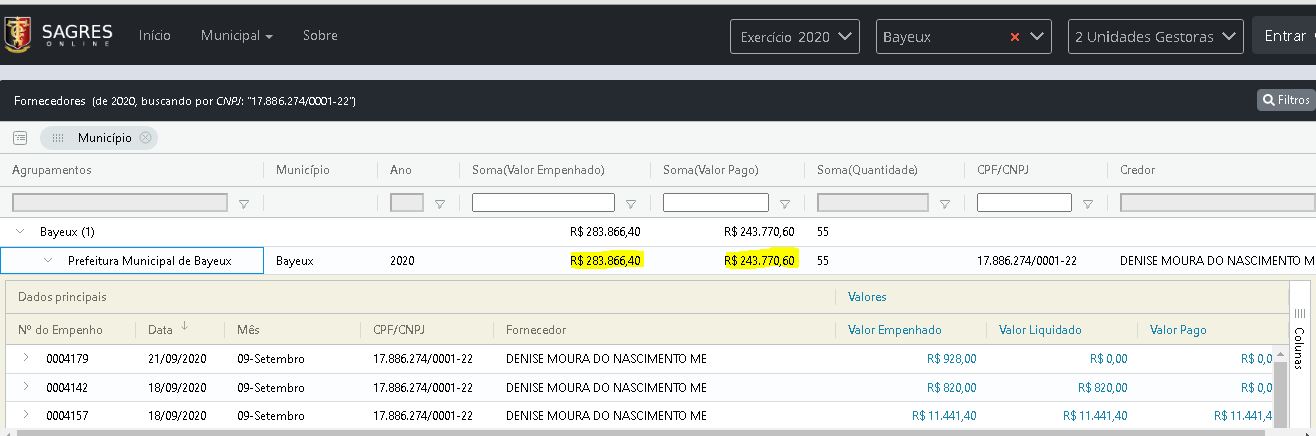Sort by the Data column header
This screenshot has width=1316, height=436.
pyautogui.click(x=160, y=329)
